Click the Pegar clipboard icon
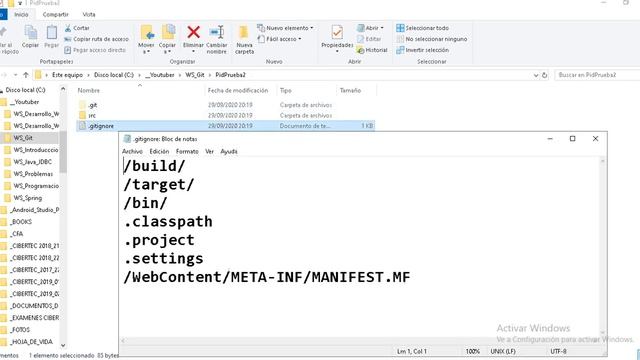The width and height of the screenshot is (640, 360). tap(51, 36)
